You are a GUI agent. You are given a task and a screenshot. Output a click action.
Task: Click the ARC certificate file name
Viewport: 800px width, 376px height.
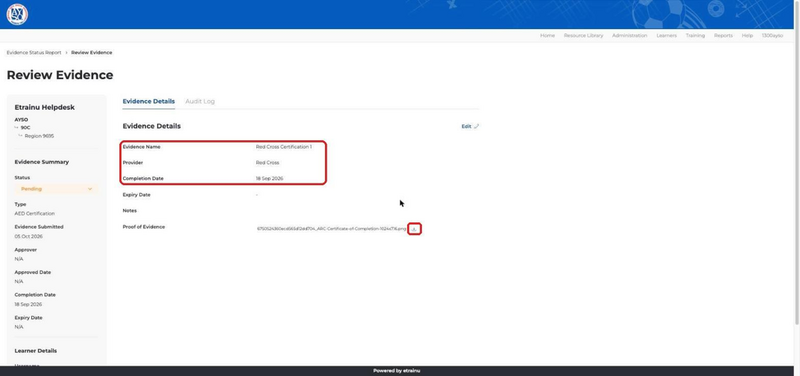pyautogui.click(x=332, y=229)
